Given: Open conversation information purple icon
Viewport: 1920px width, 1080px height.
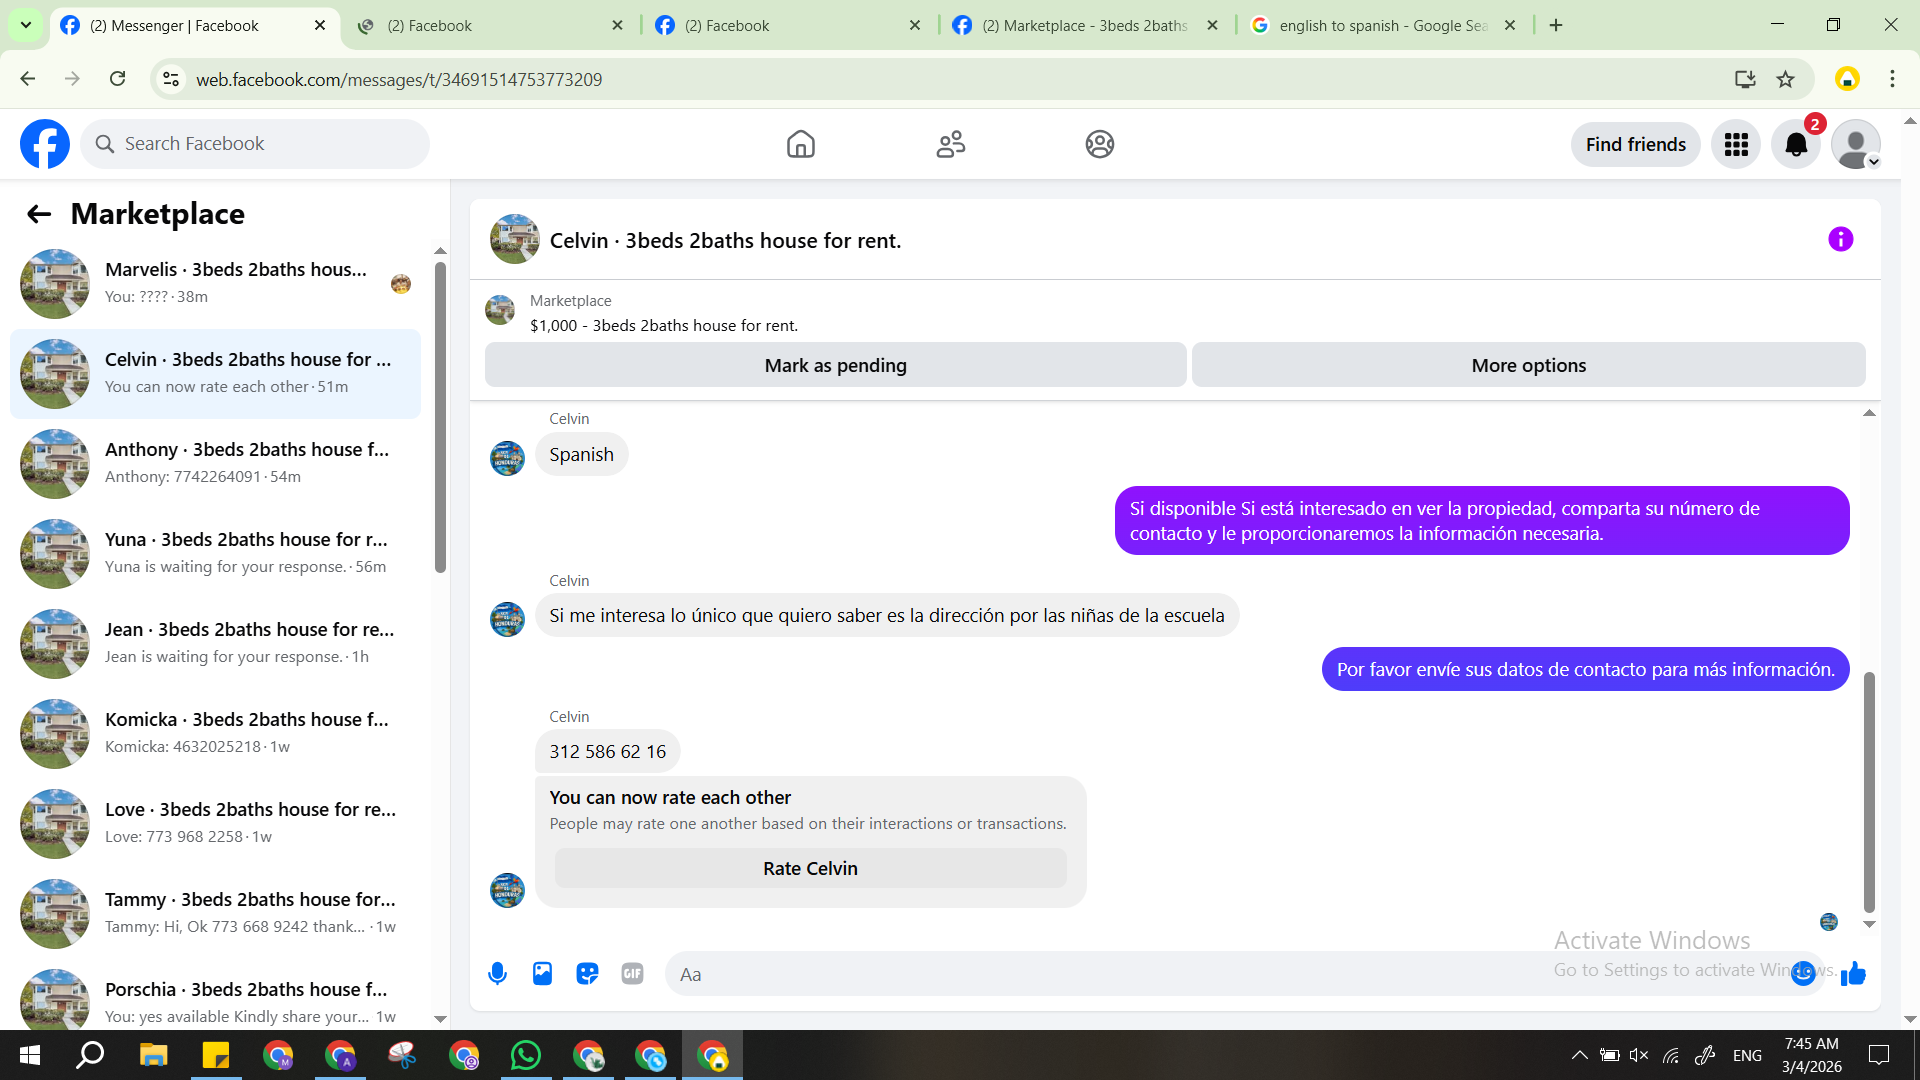Looking at the screenshot, I should point(1840,239).
